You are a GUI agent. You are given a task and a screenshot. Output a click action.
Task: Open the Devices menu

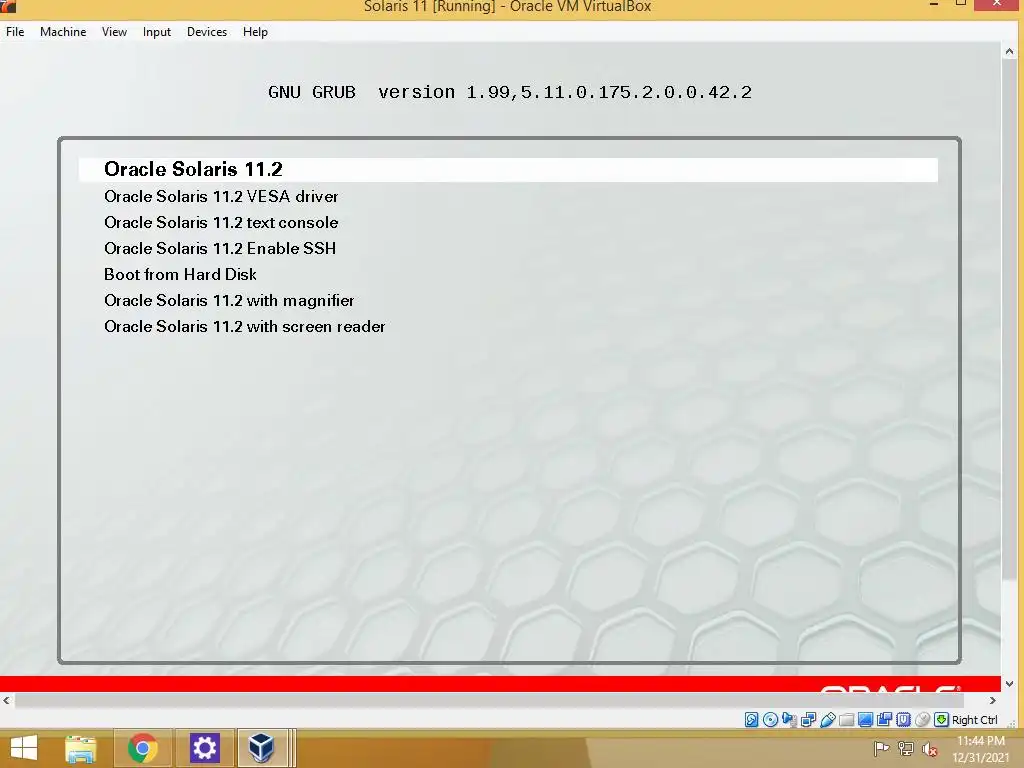[x=207, y=31]
